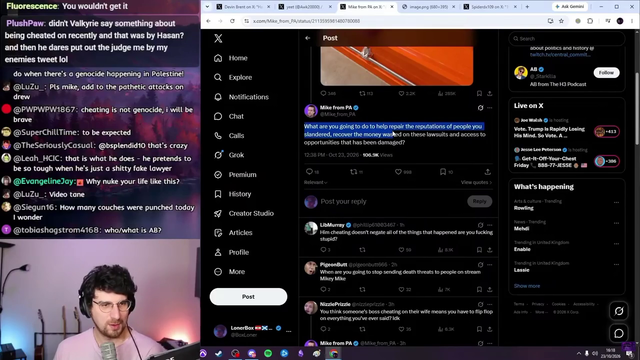Open Rowling trending topic

524,208
